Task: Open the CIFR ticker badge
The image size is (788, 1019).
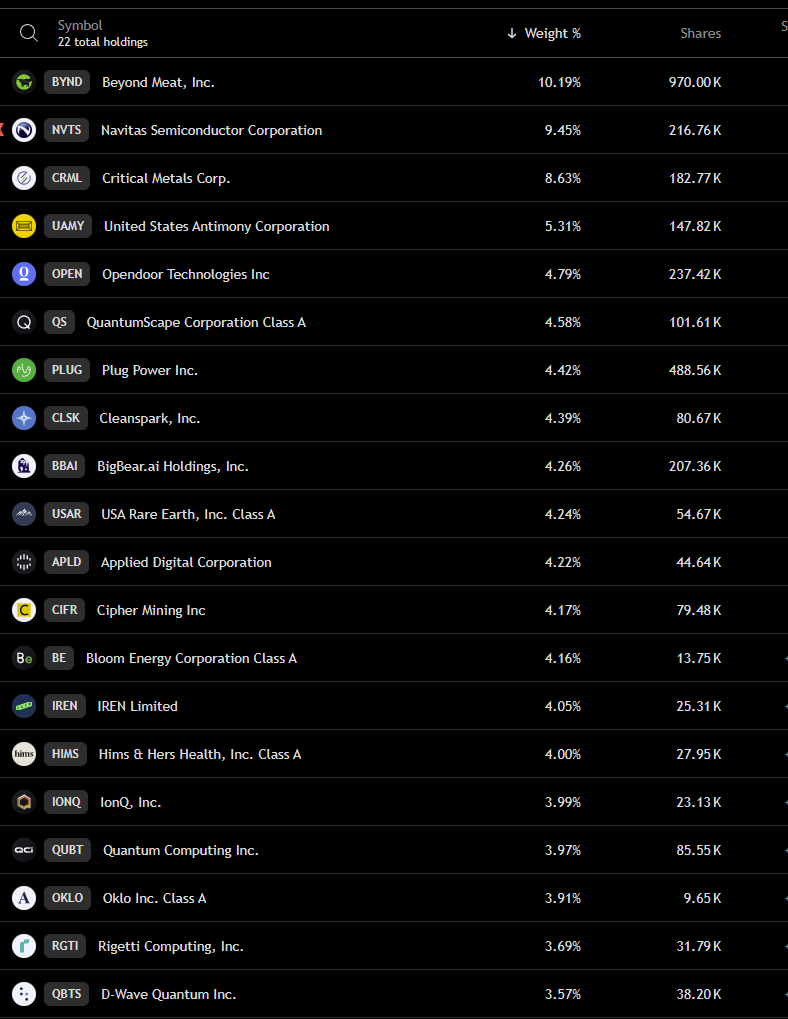Action: click(64, 610)
